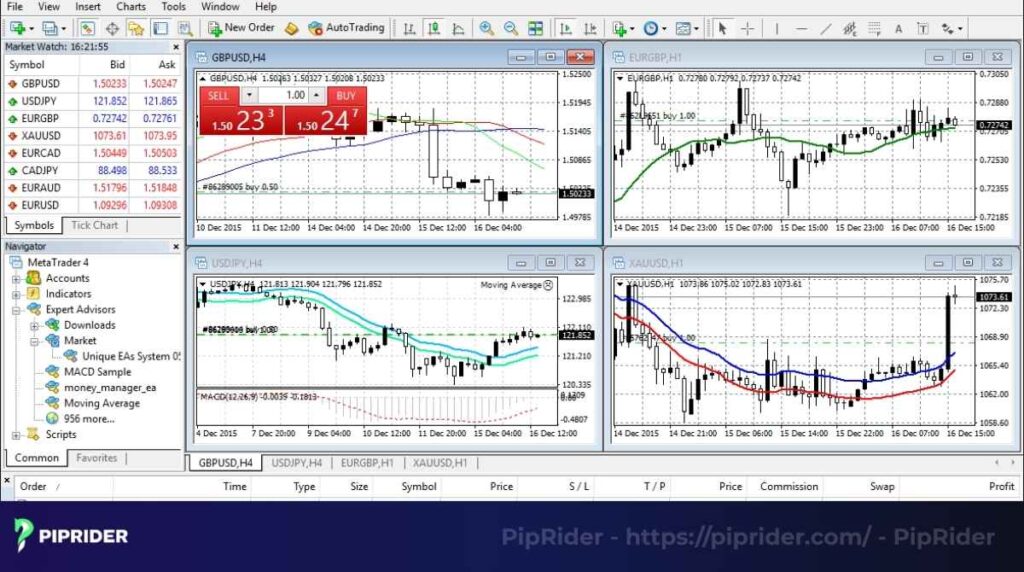Open the Arrows objects icon
Screen dimensions: 1024x572
948,28
